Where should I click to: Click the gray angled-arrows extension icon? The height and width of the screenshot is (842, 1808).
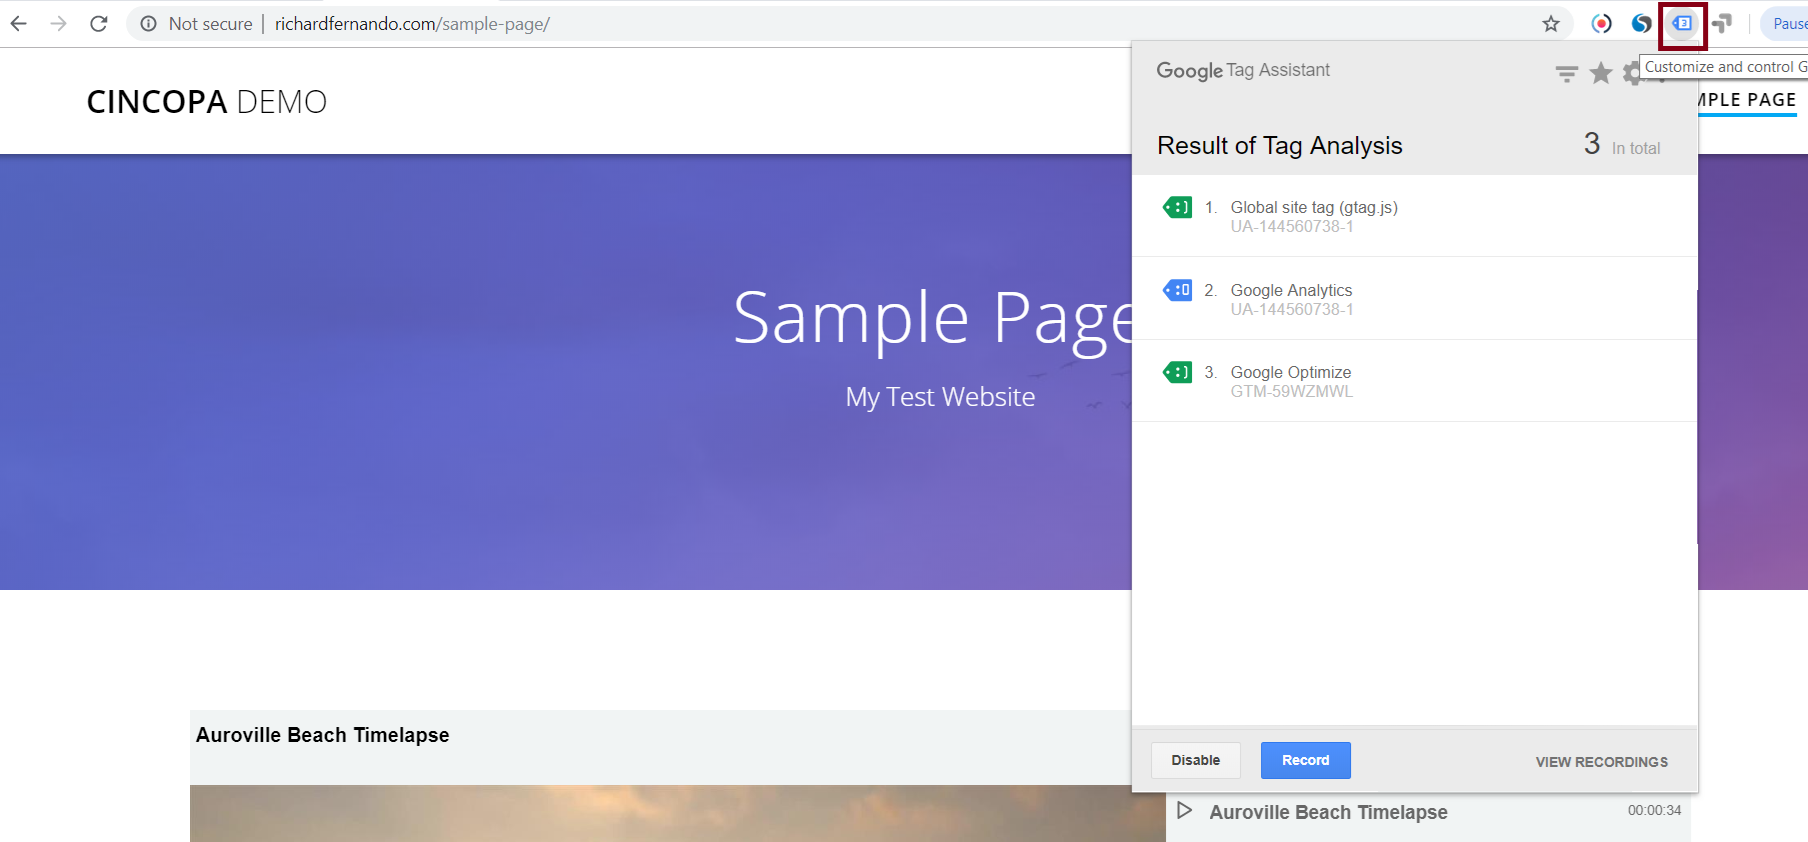click(1722, 24)
